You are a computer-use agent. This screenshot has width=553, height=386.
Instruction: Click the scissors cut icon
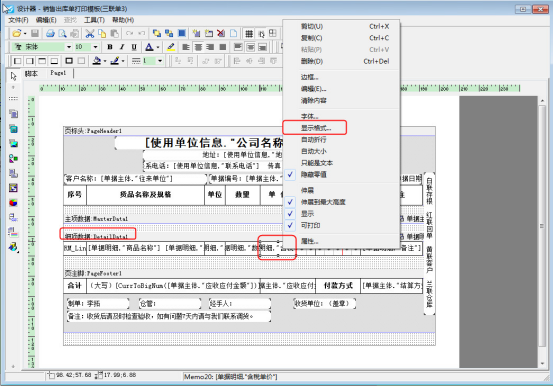(90, 34)
